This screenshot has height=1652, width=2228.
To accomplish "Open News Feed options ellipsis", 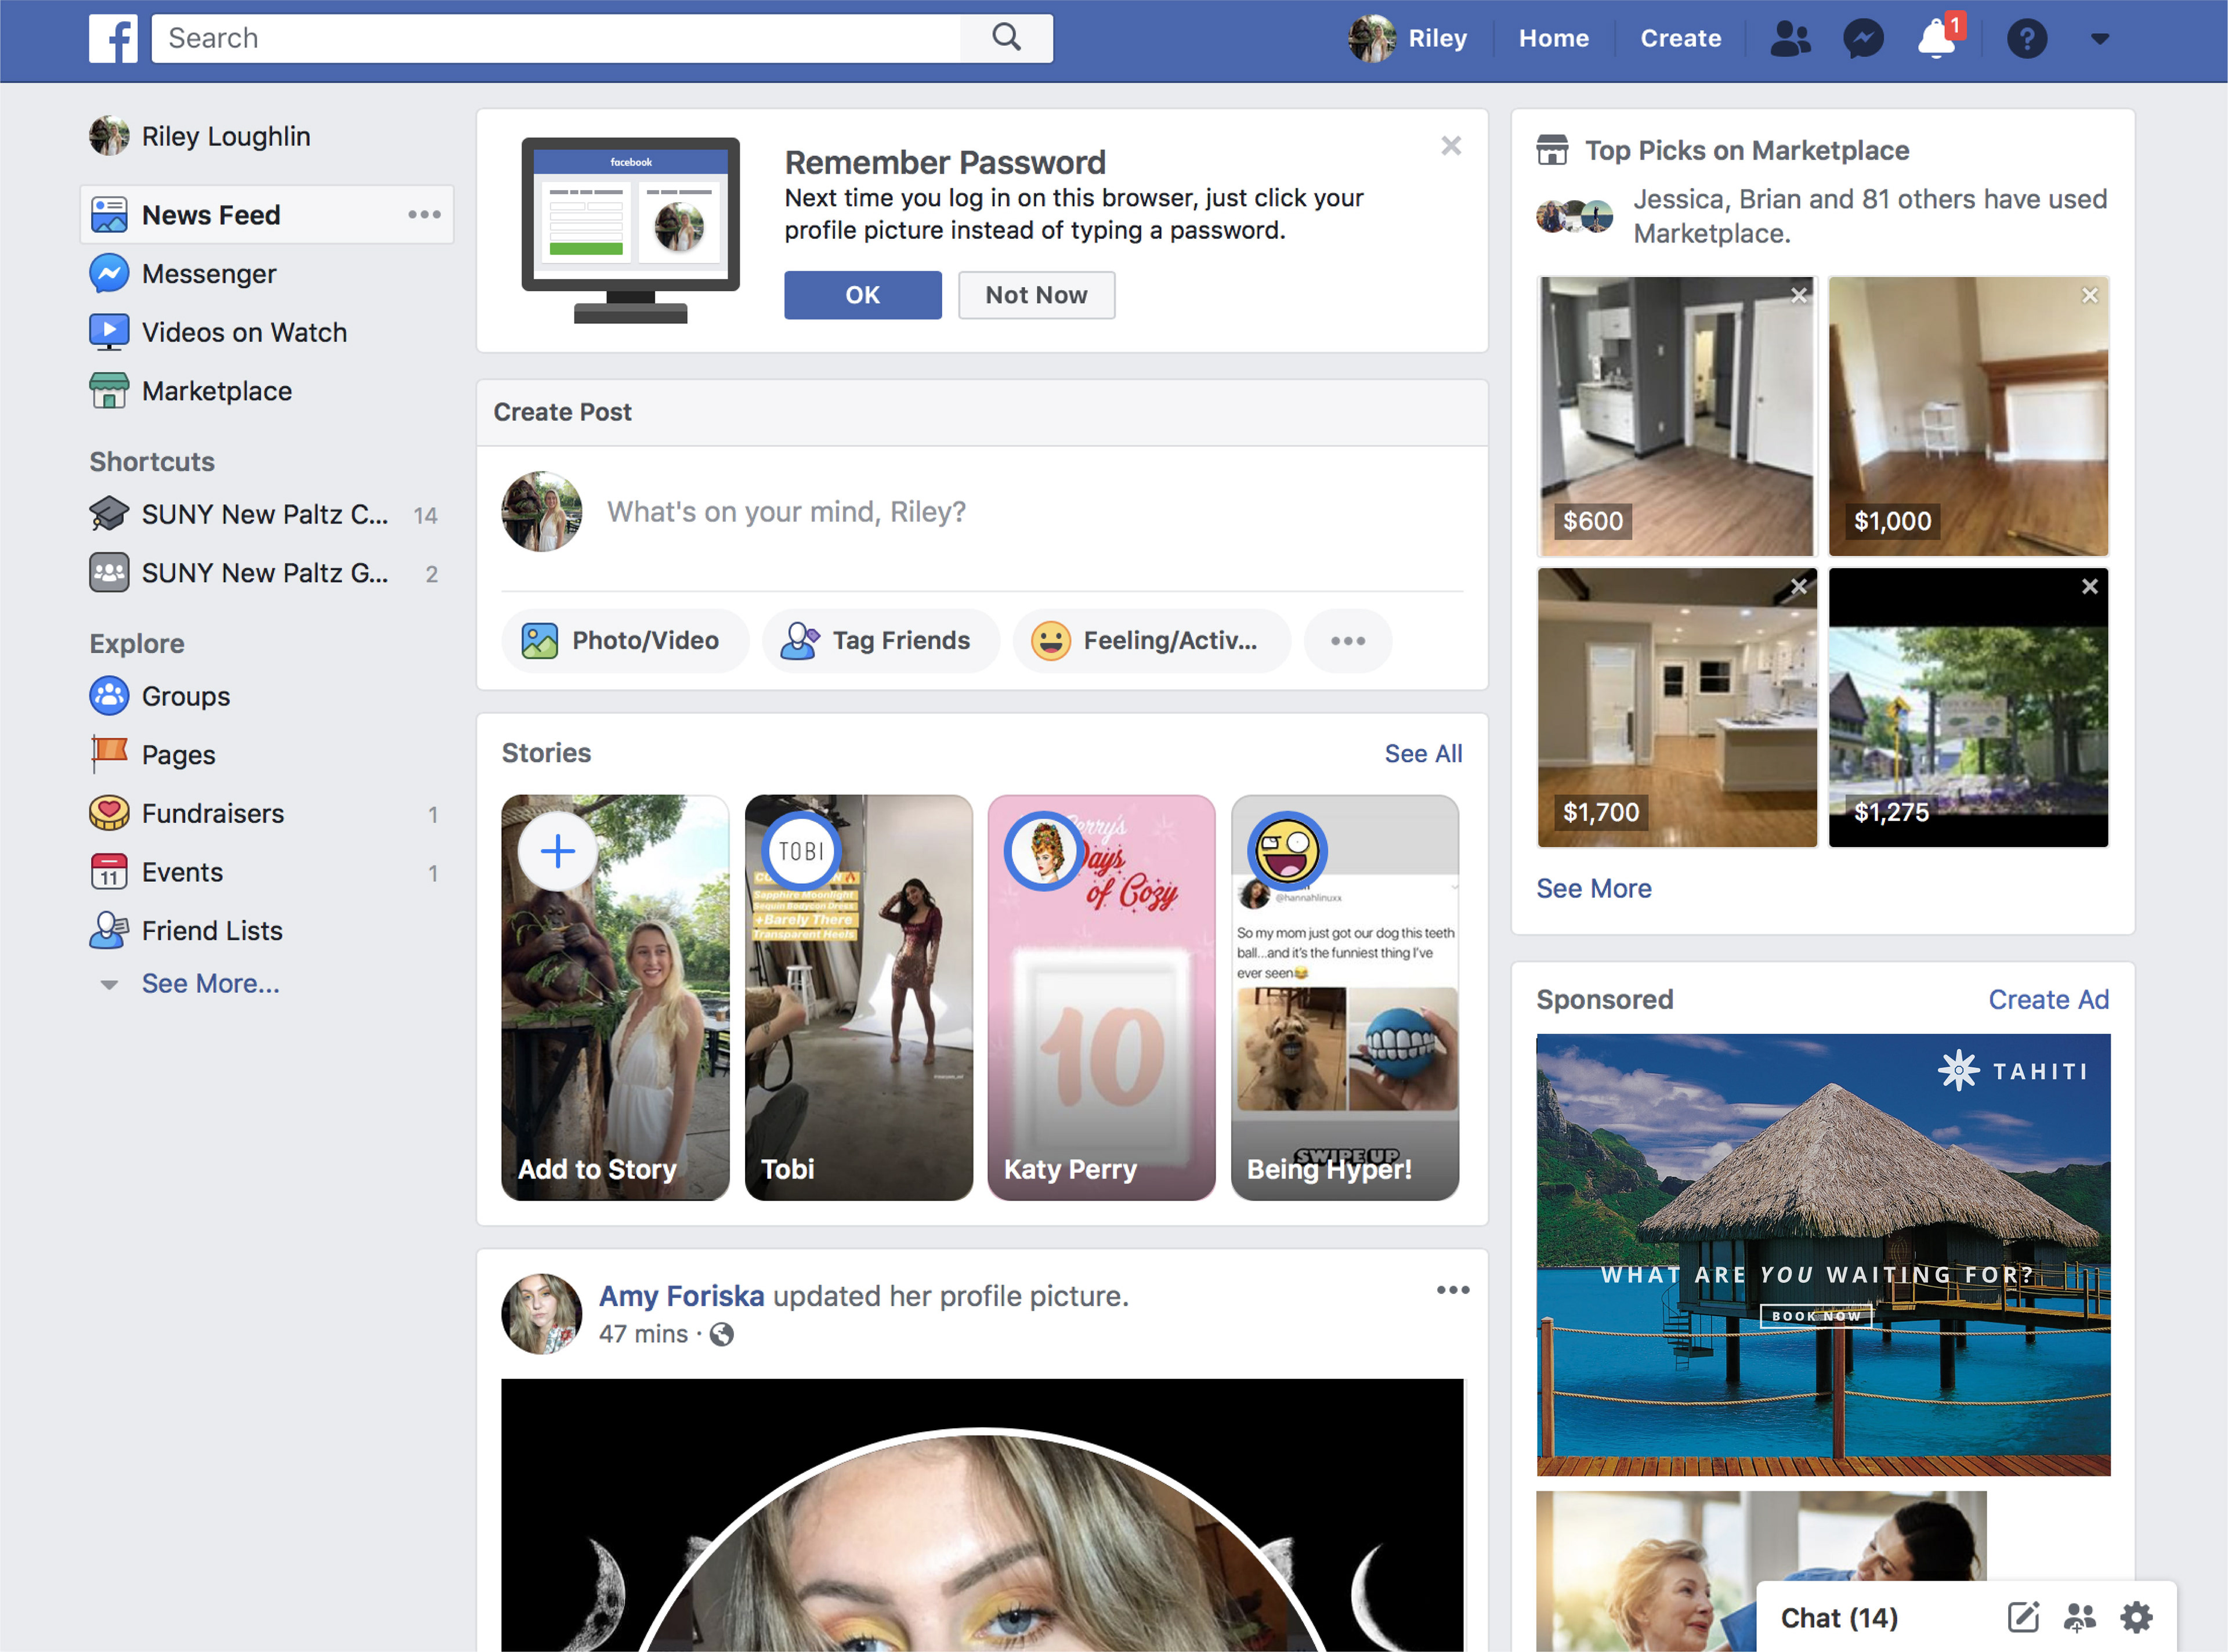I will click(x=424, y=215).
